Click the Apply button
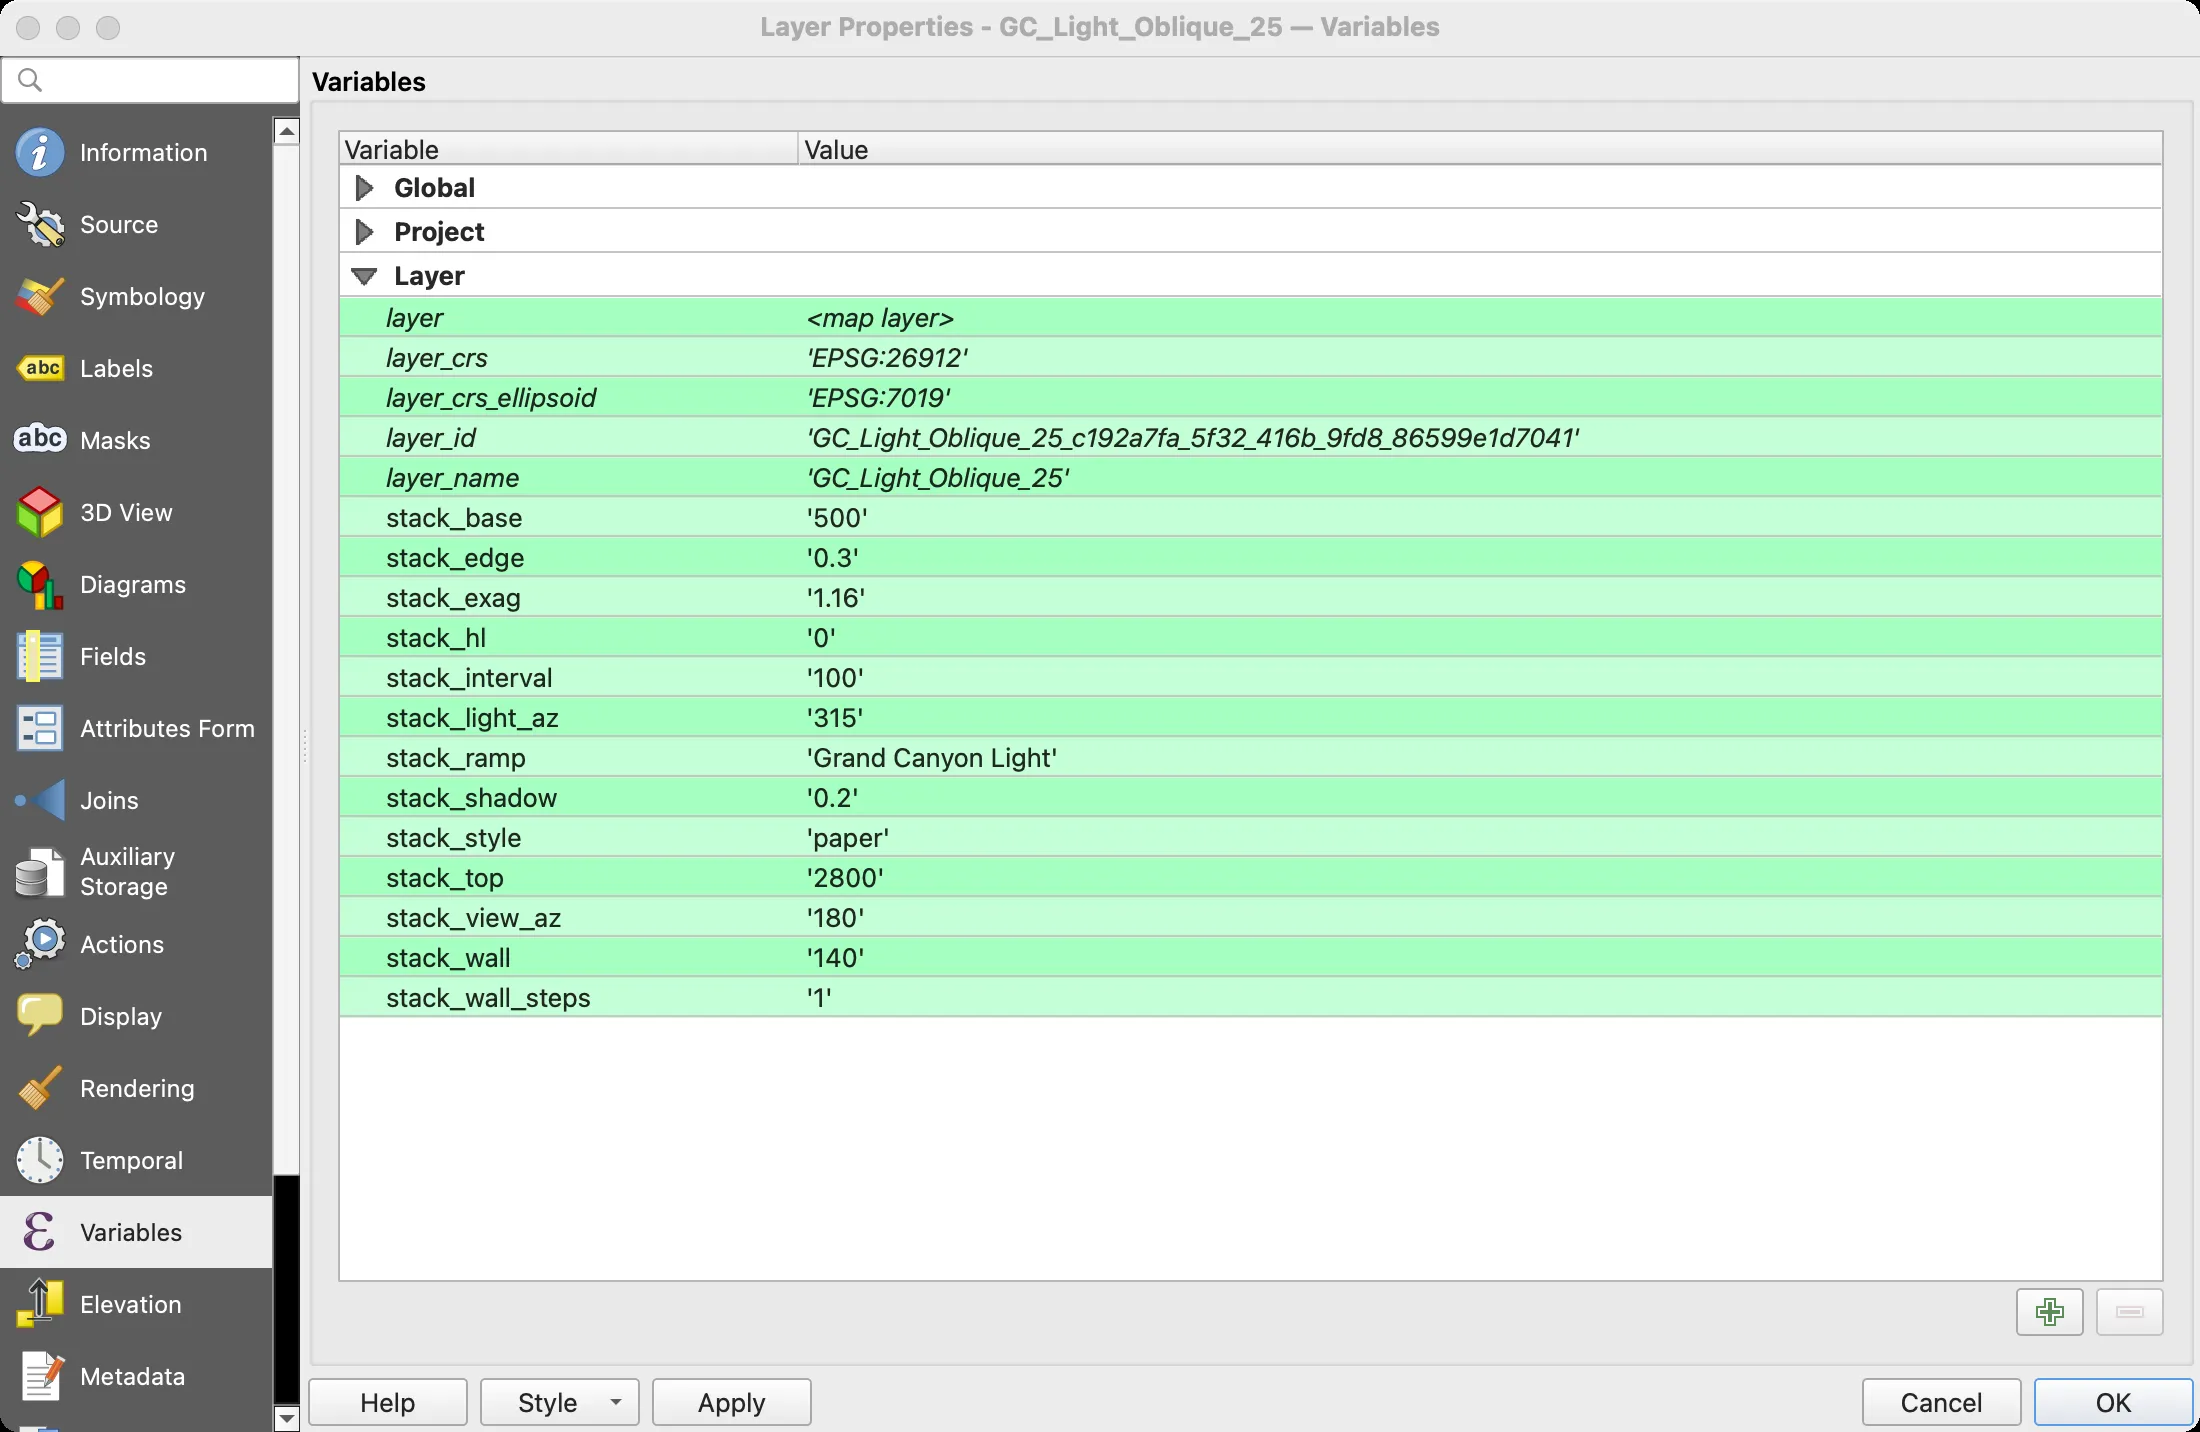 pos(732,1402)
